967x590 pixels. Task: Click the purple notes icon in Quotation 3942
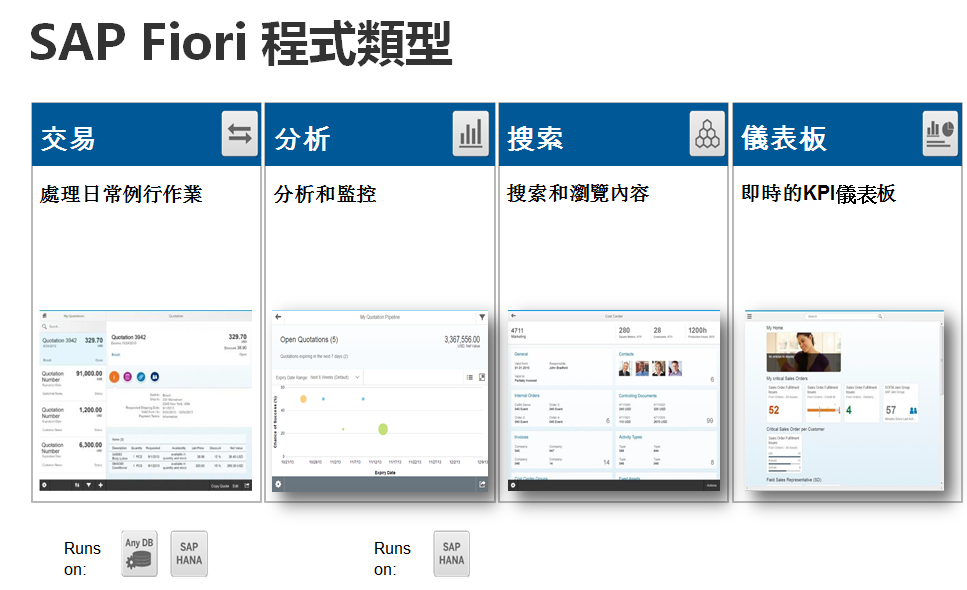[x=128, y=377]
